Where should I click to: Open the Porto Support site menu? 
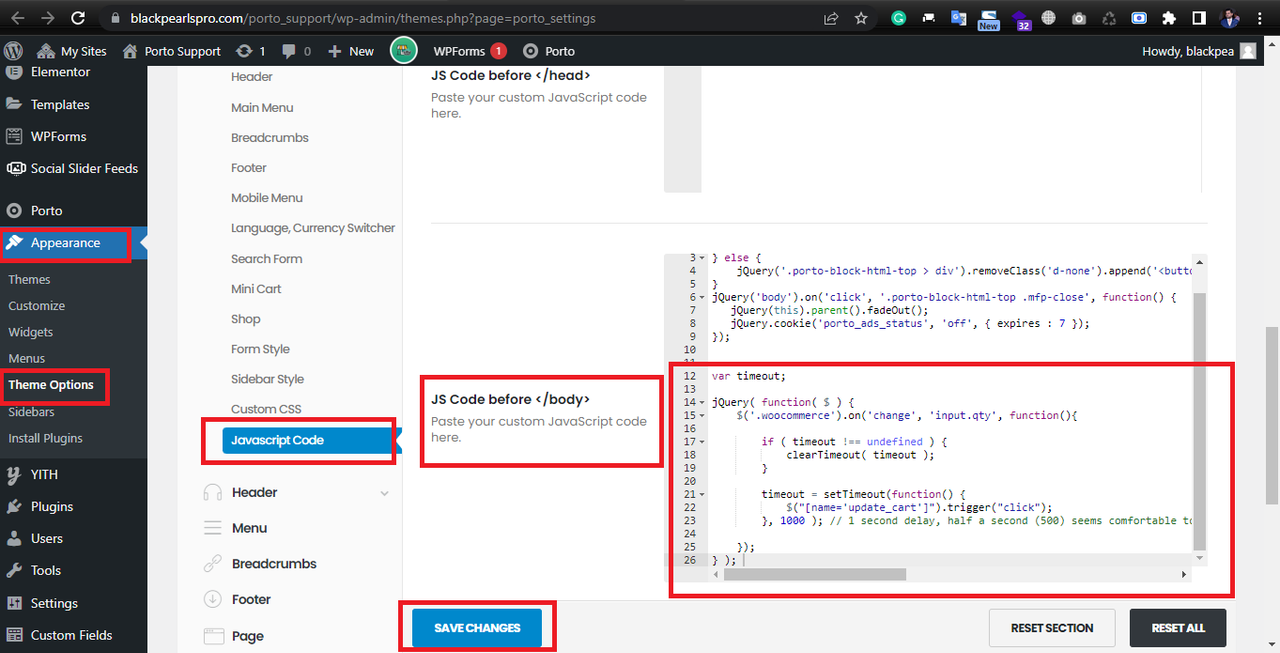tap(171, 51)
